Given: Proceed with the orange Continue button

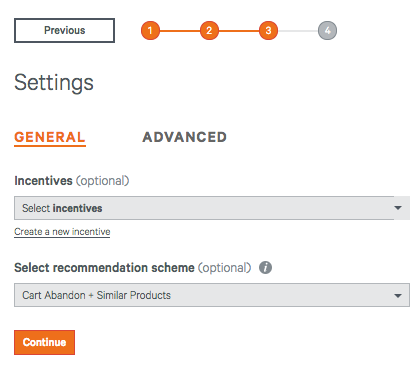Looking at the screenshot, I should 44,342.
